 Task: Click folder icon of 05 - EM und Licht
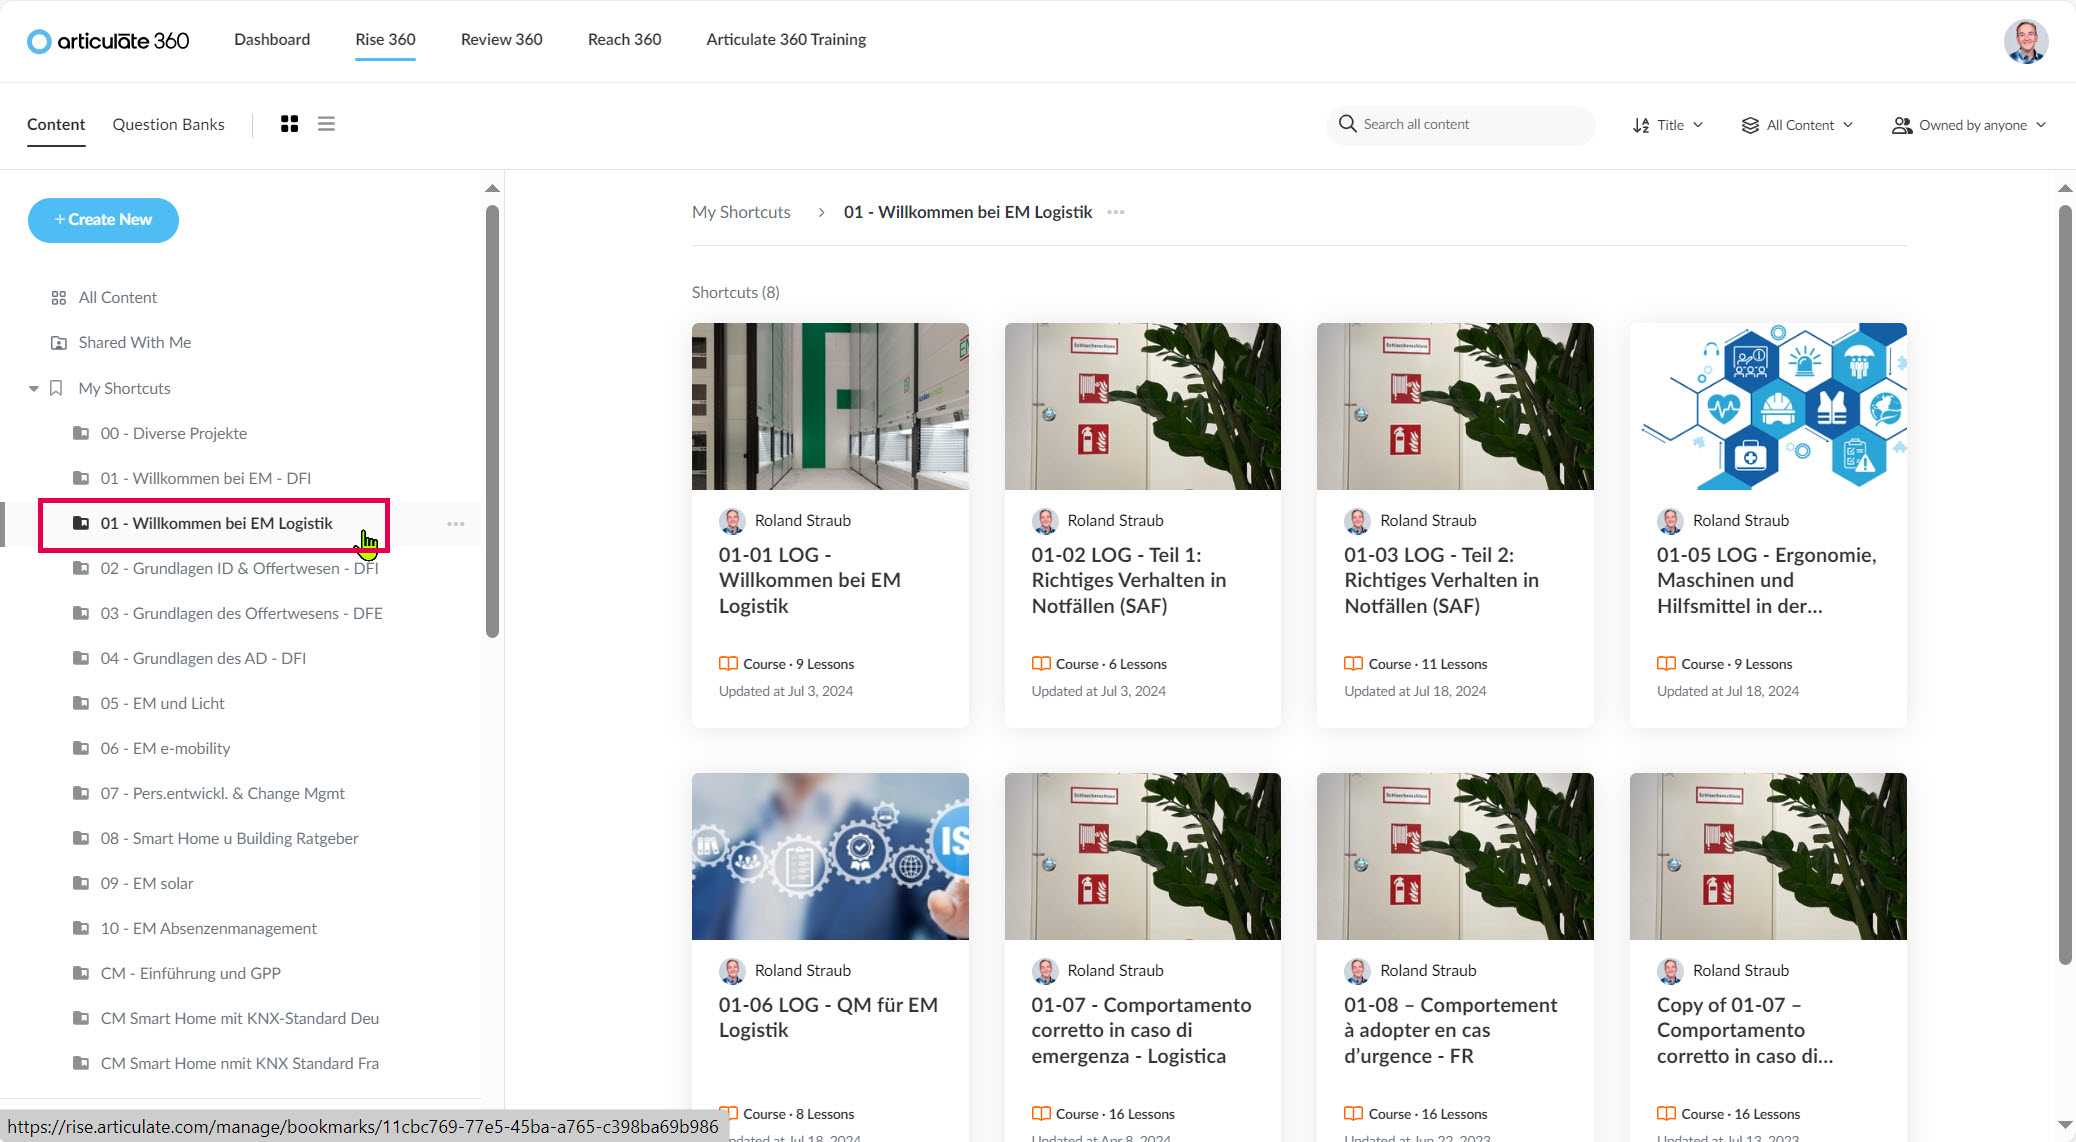coord(81,703)
